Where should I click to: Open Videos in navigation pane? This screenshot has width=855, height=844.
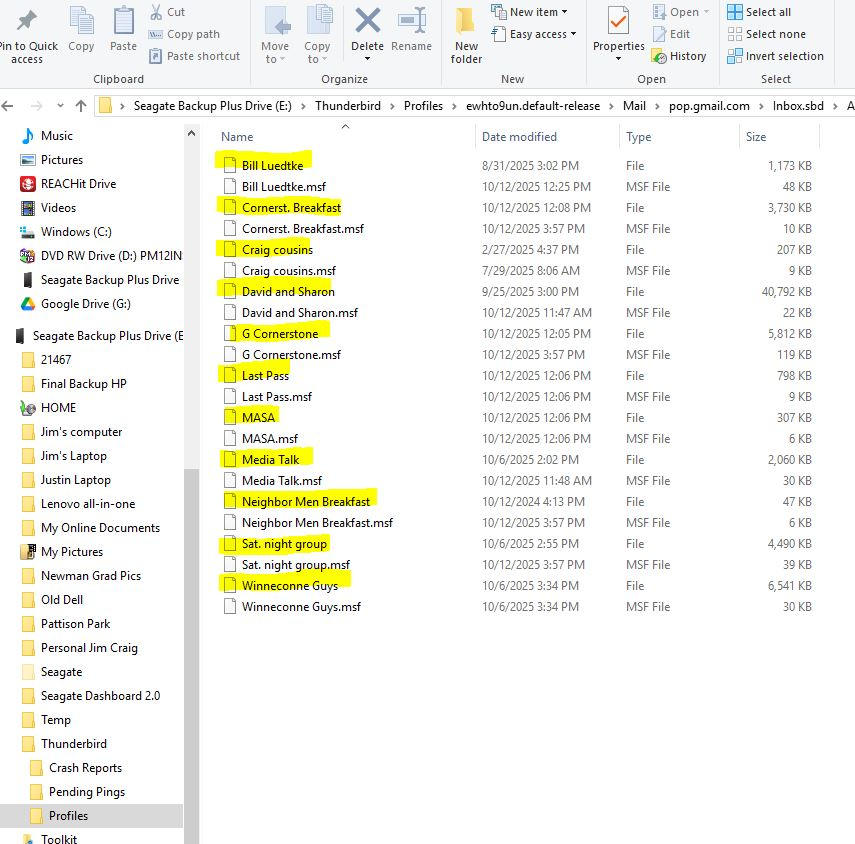48,208
